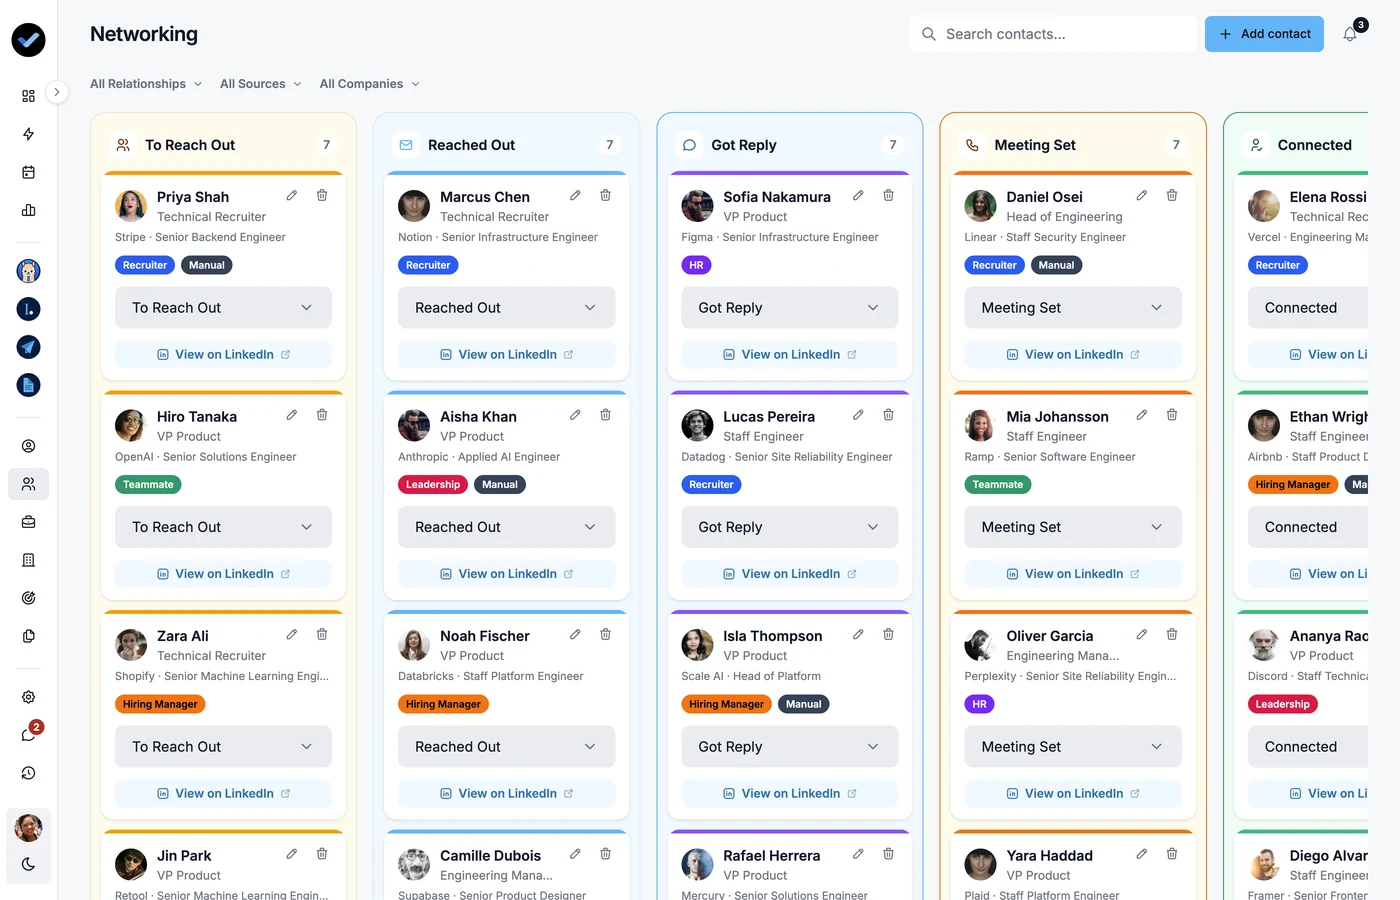Delete Hiro Tanaka's contact card
The width and height of the screenshot is (1400, 900).
point(322,415)
